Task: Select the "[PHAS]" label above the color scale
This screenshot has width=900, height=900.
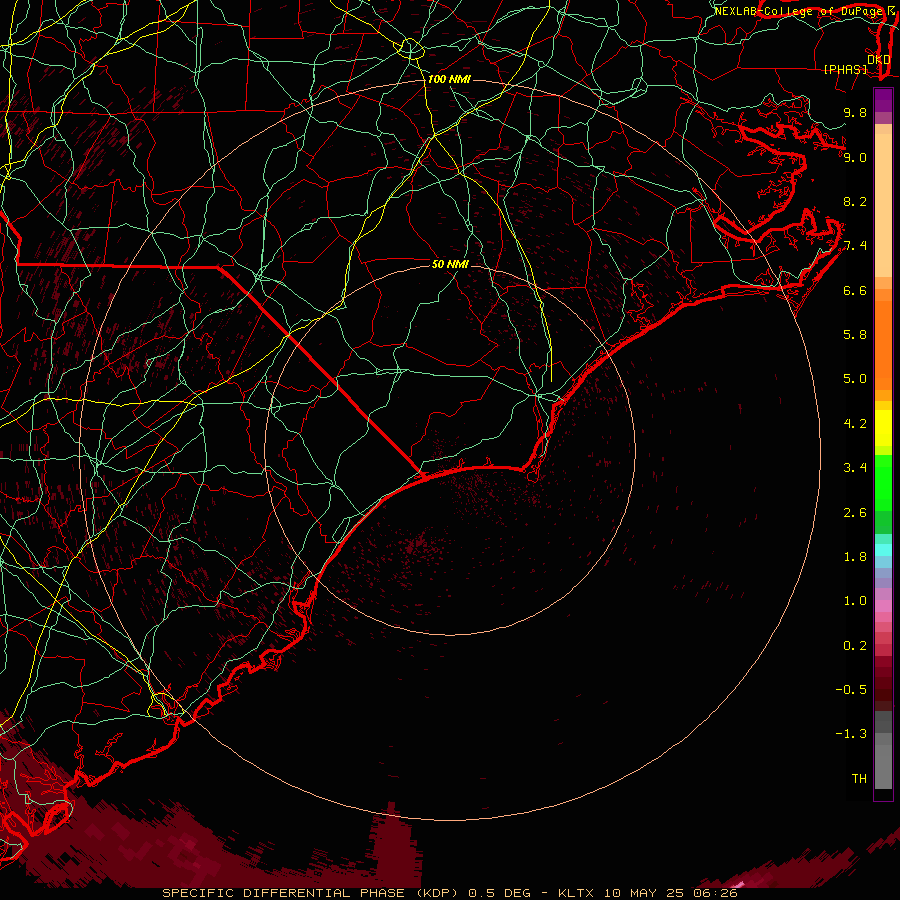Action: (x=845, y=69)
